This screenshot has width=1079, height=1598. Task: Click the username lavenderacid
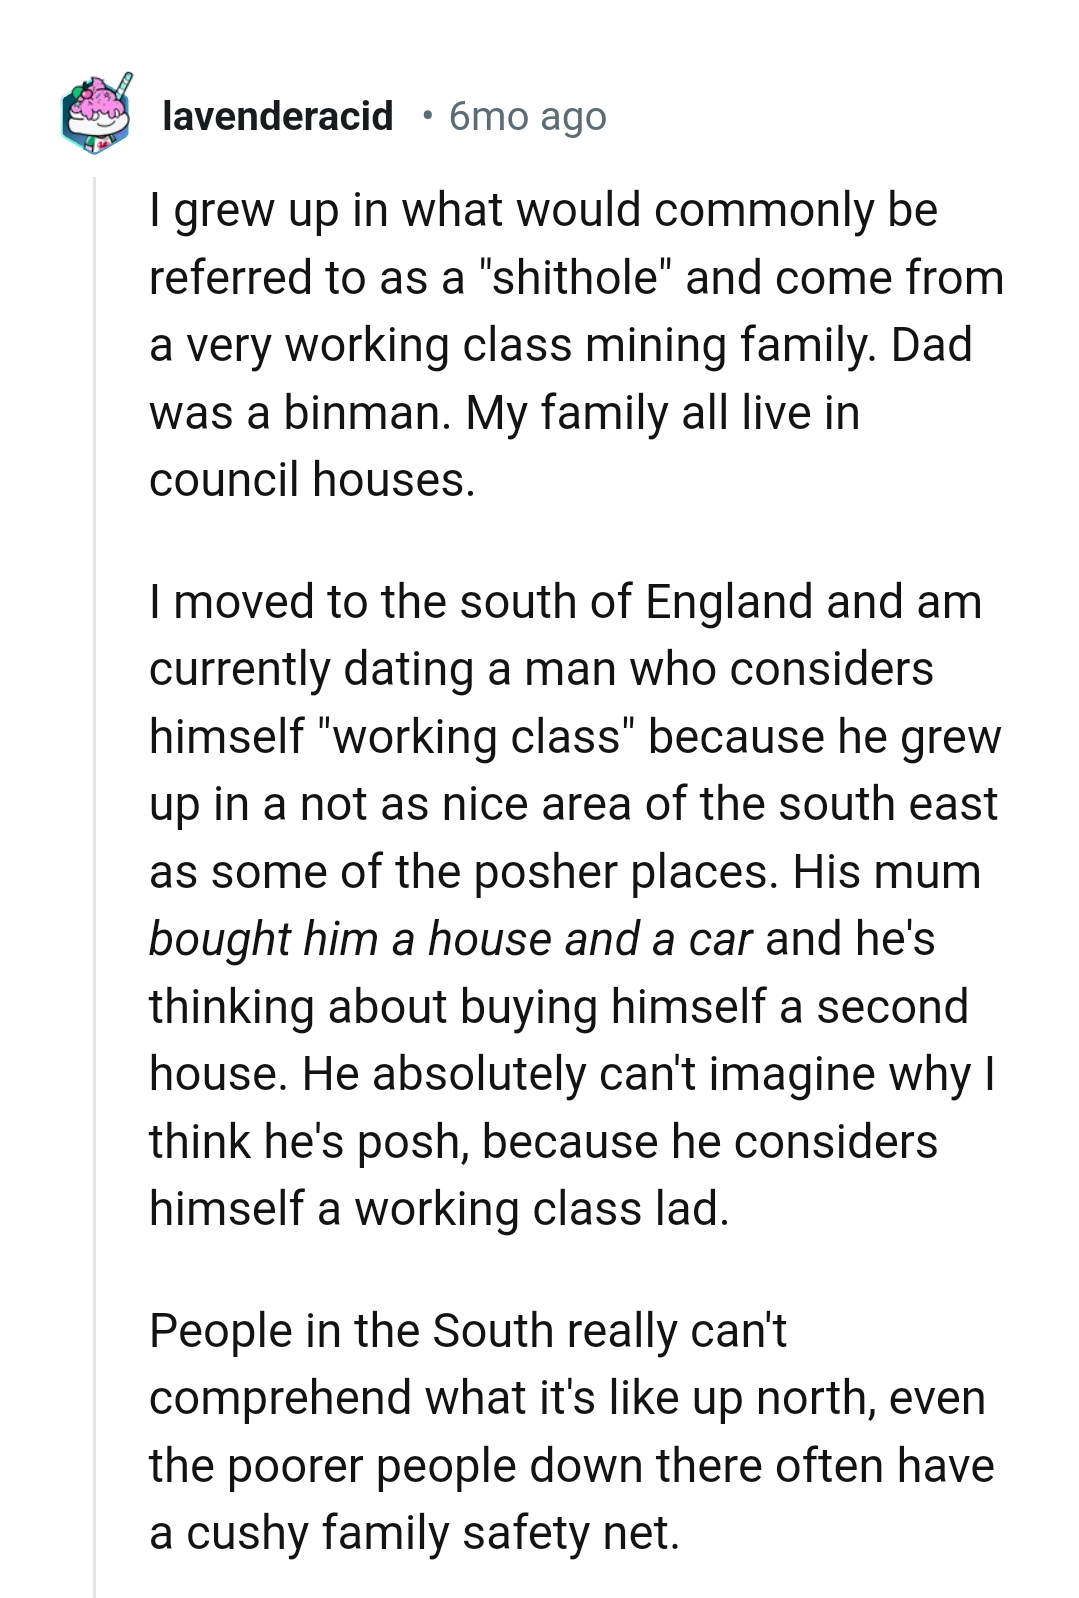(x=277, y=117)
